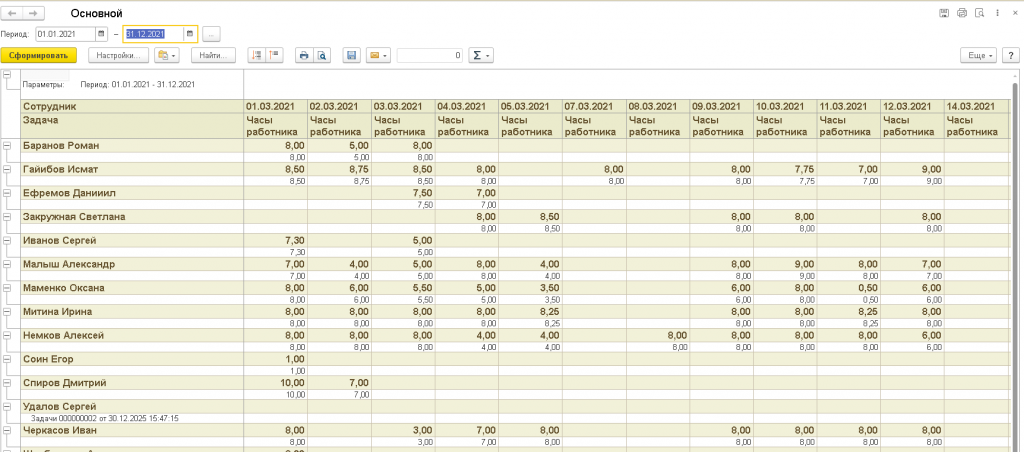
Task: Collapse all groups with red up arrow icon
Action: pyautogui.click(x=274, y=56)
